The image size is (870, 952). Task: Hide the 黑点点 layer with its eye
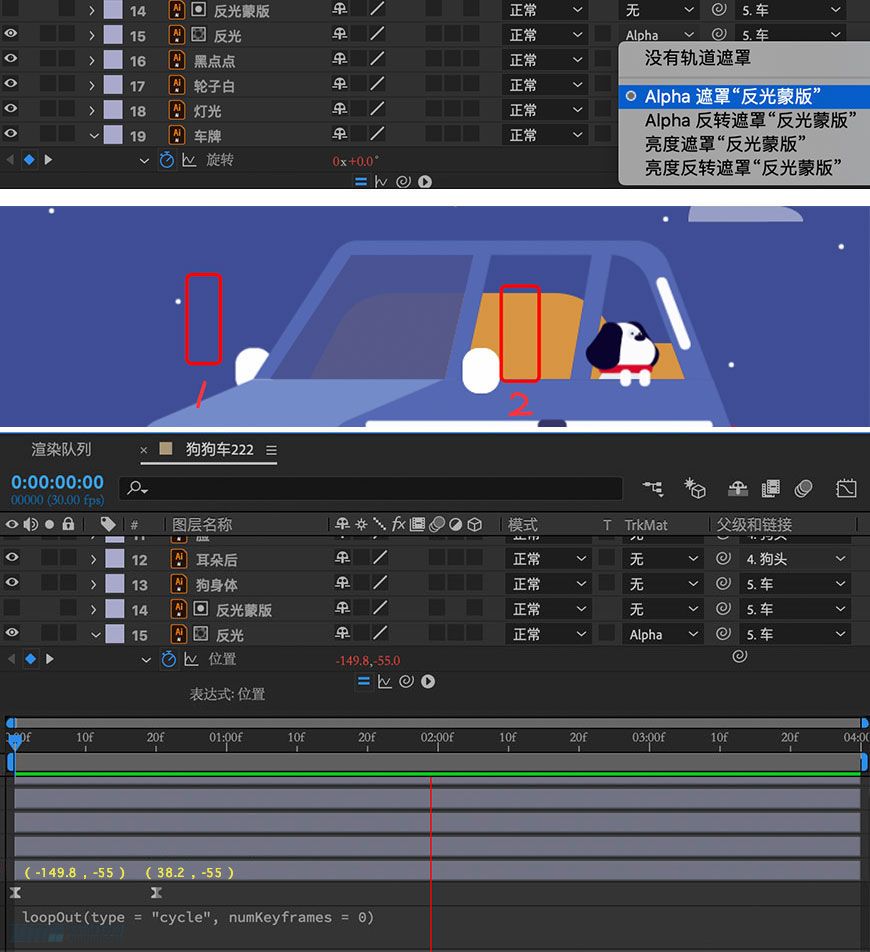(11, 58)
